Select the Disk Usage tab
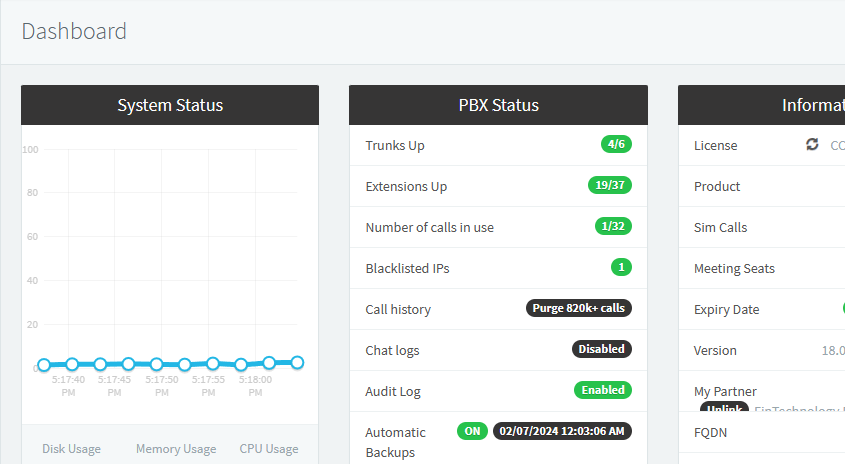The image size is (845, 464). [71, 449]
